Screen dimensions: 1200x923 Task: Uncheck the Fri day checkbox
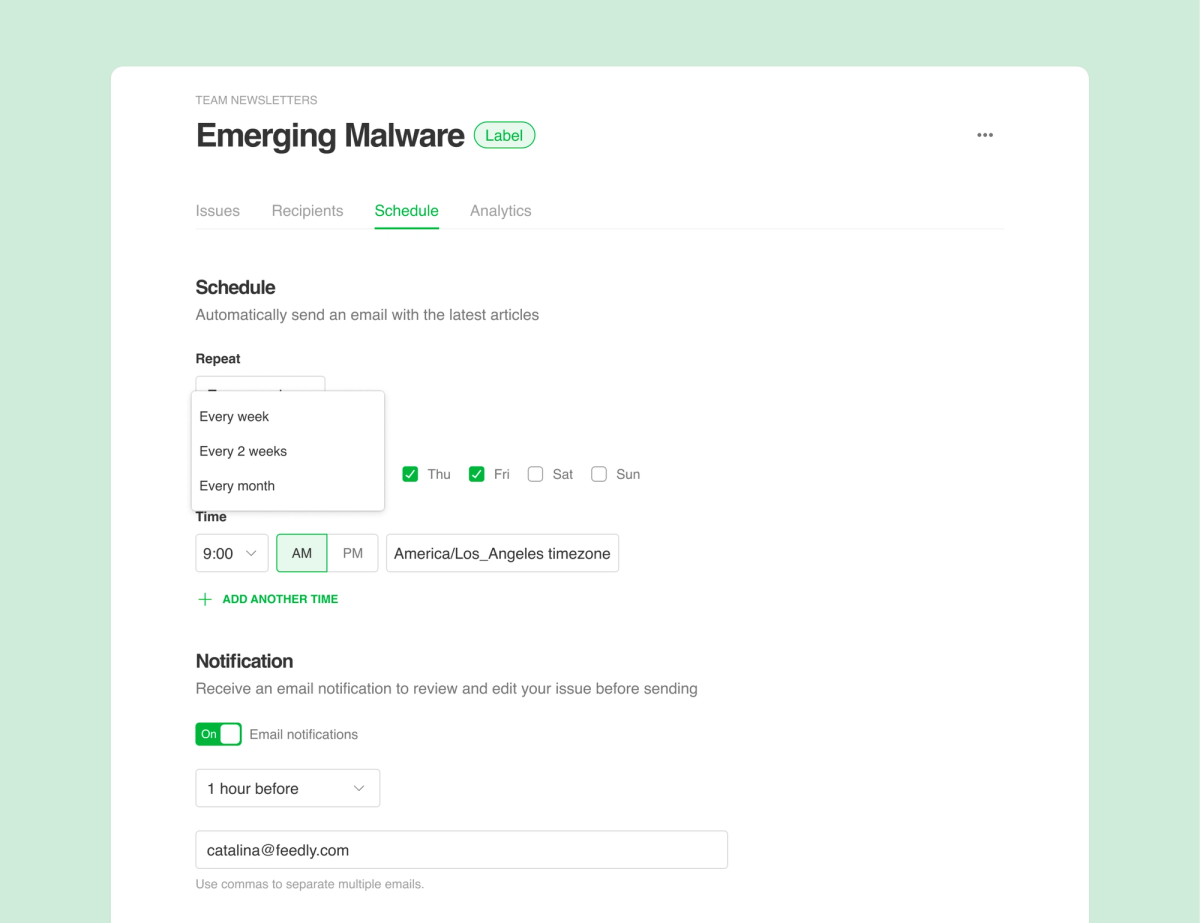pyautogui.click(x=477, y=474)
